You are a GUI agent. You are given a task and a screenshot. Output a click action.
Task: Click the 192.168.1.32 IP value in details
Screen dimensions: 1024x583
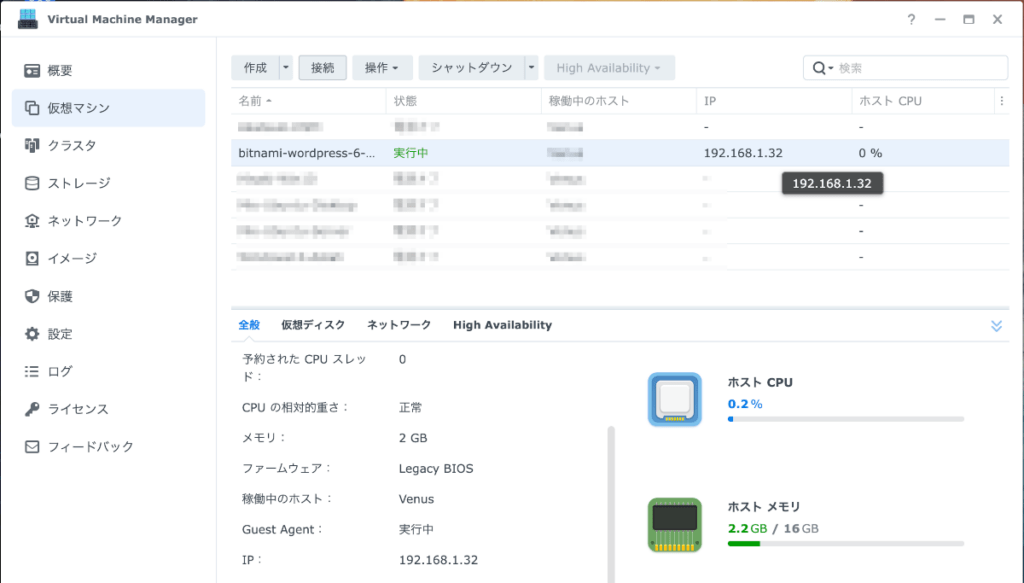[438, 559]
